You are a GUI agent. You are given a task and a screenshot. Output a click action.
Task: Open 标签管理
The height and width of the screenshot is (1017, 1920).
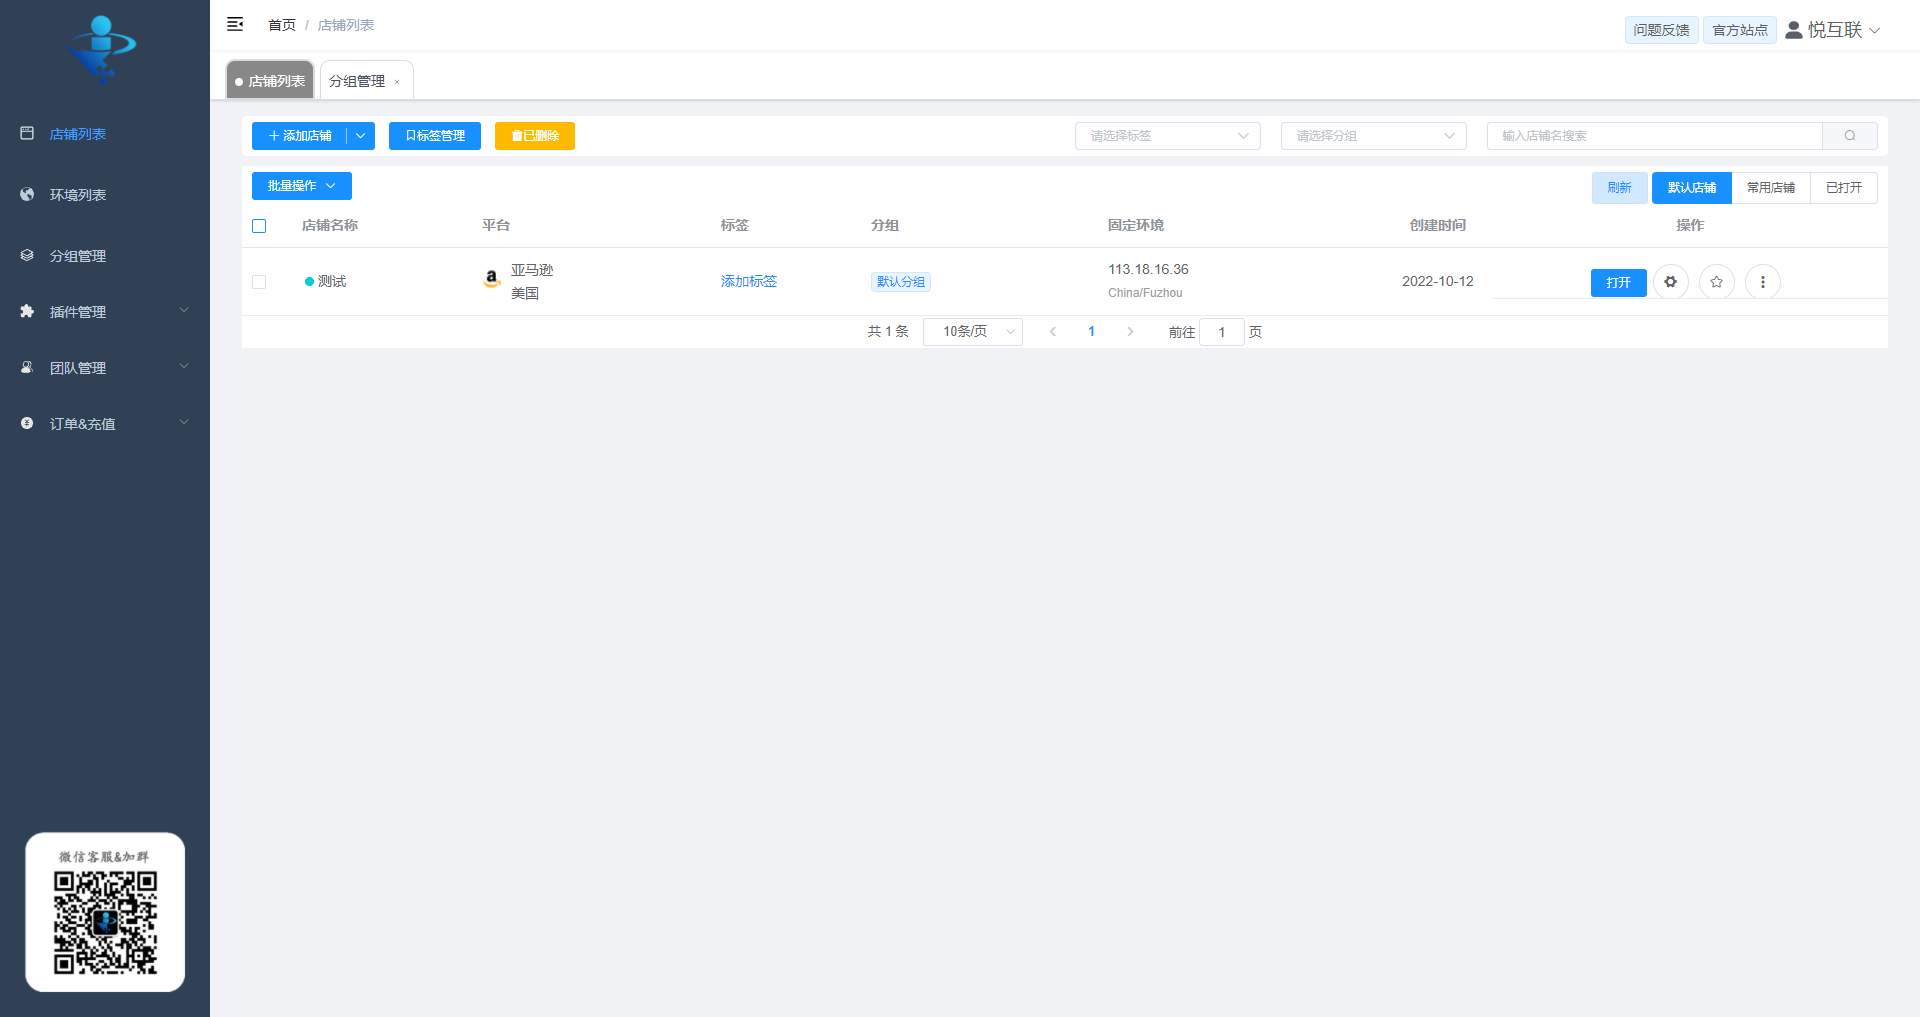coord(435,136)
